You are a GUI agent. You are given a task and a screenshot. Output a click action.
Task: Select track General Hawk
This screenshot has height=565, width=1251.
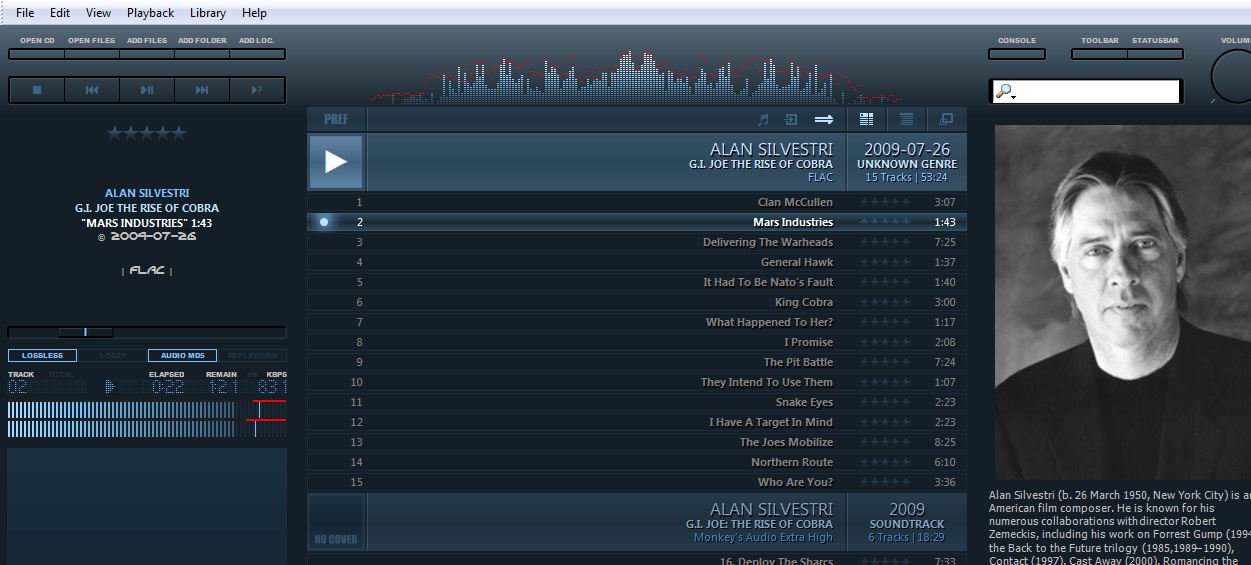pos(637,262)
